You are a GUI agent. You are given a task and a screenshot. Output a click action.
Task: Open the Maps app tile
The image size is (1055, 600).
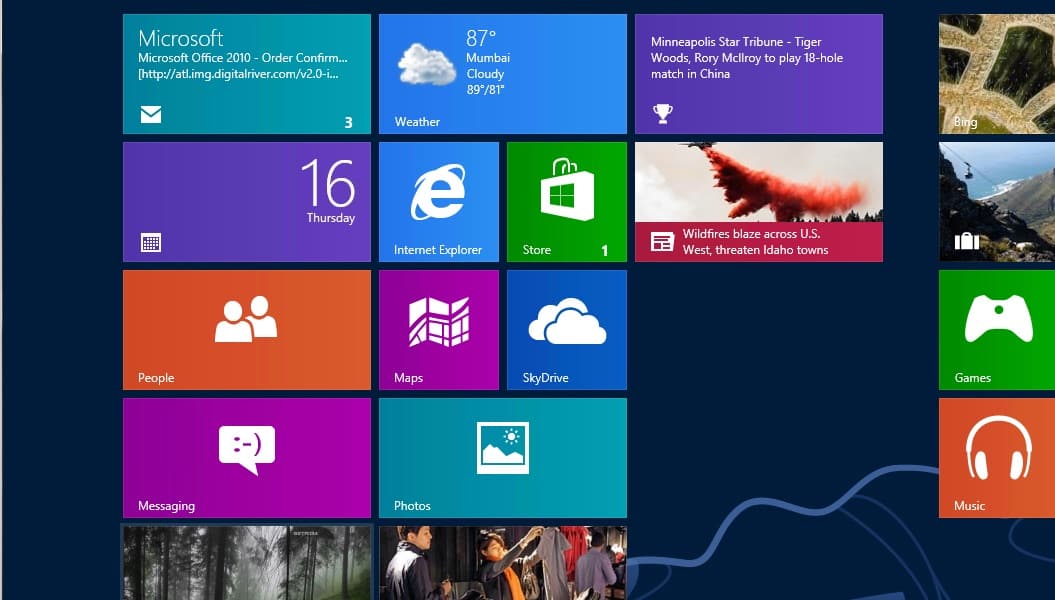[x=438, y=330]
